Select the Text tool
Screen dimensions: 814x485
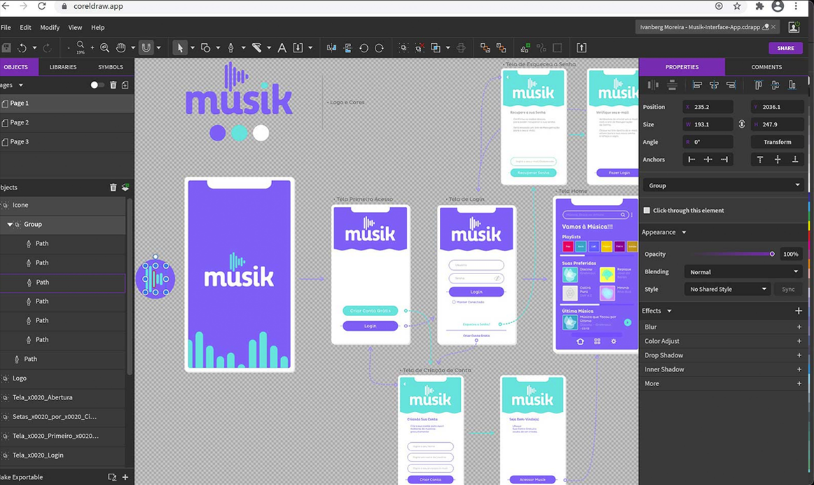point(282,48)
